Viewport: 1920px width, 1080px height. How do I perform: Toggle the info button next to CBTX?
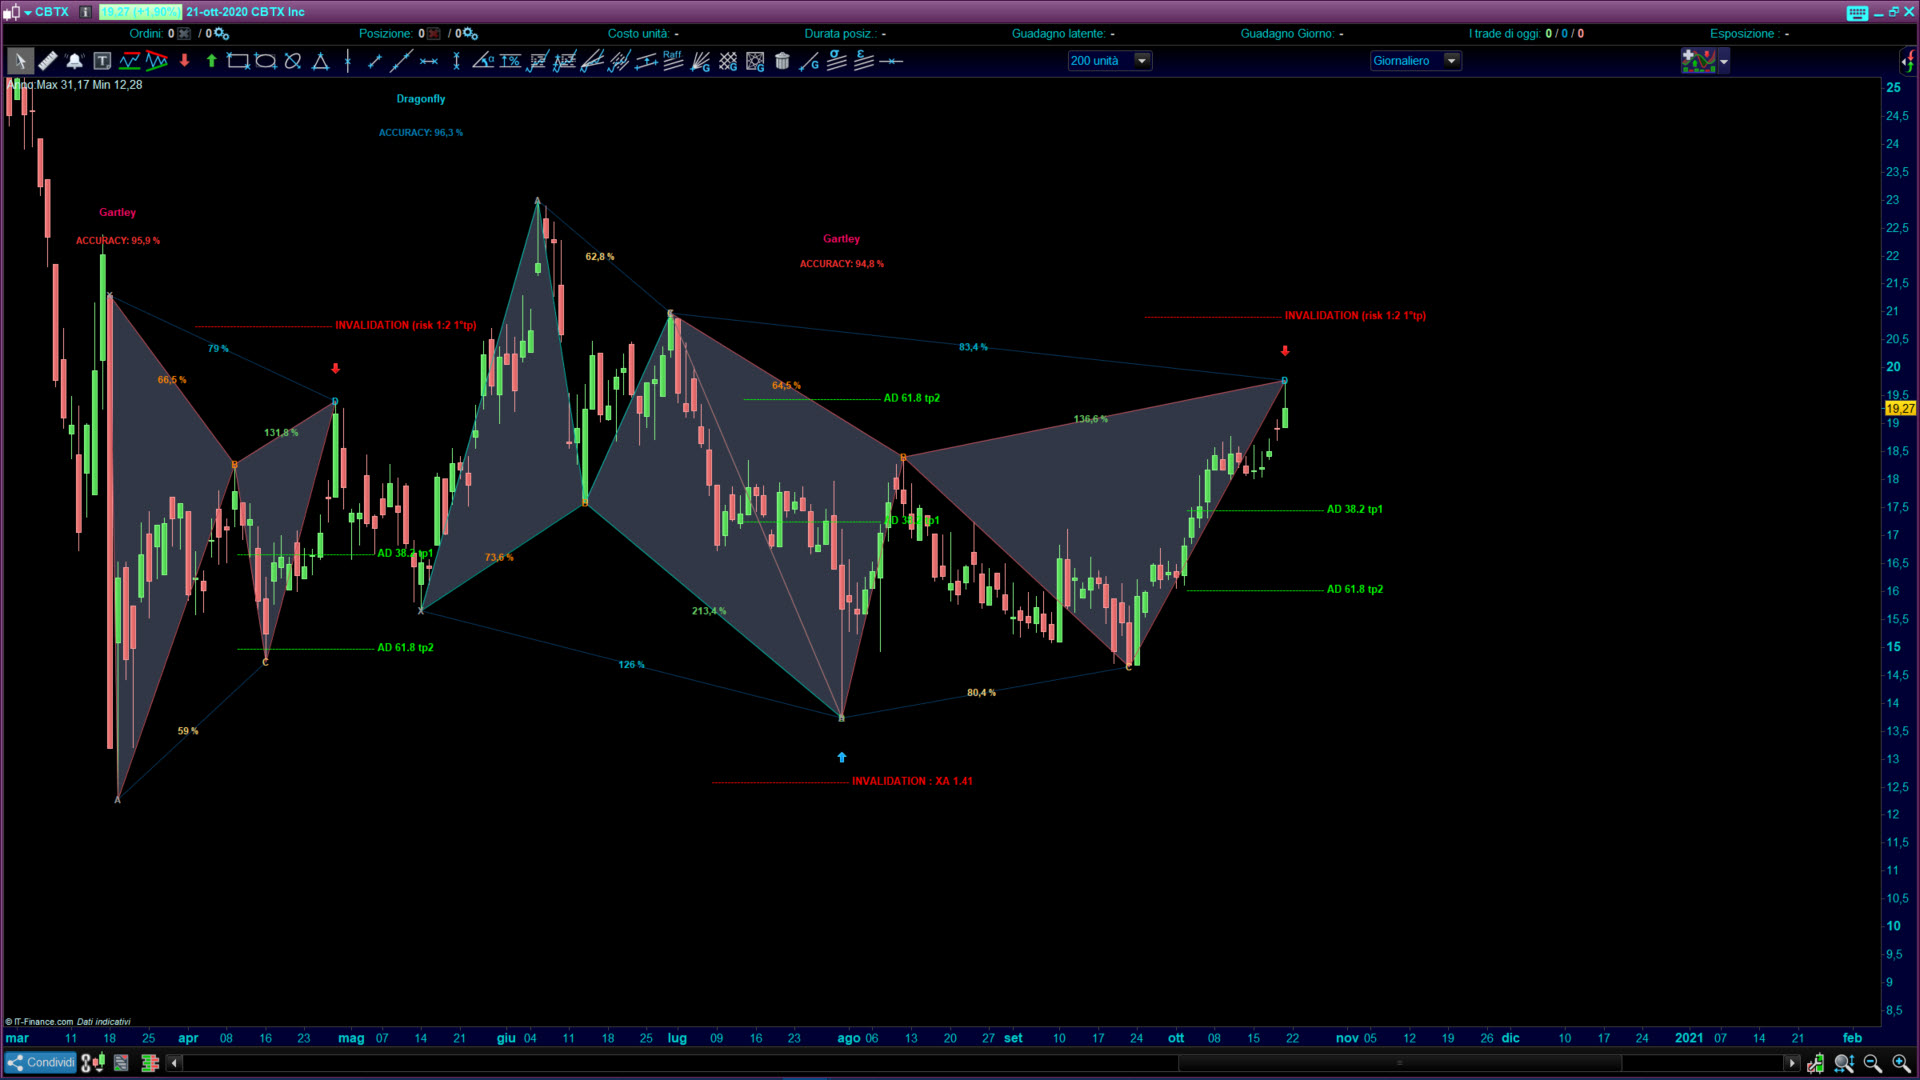[85, 12]
